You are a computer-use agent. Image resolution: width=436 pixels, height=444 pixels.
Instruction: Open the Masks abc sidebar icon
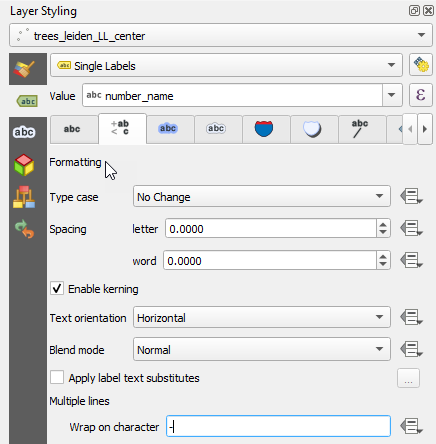[x=24, y=132]
